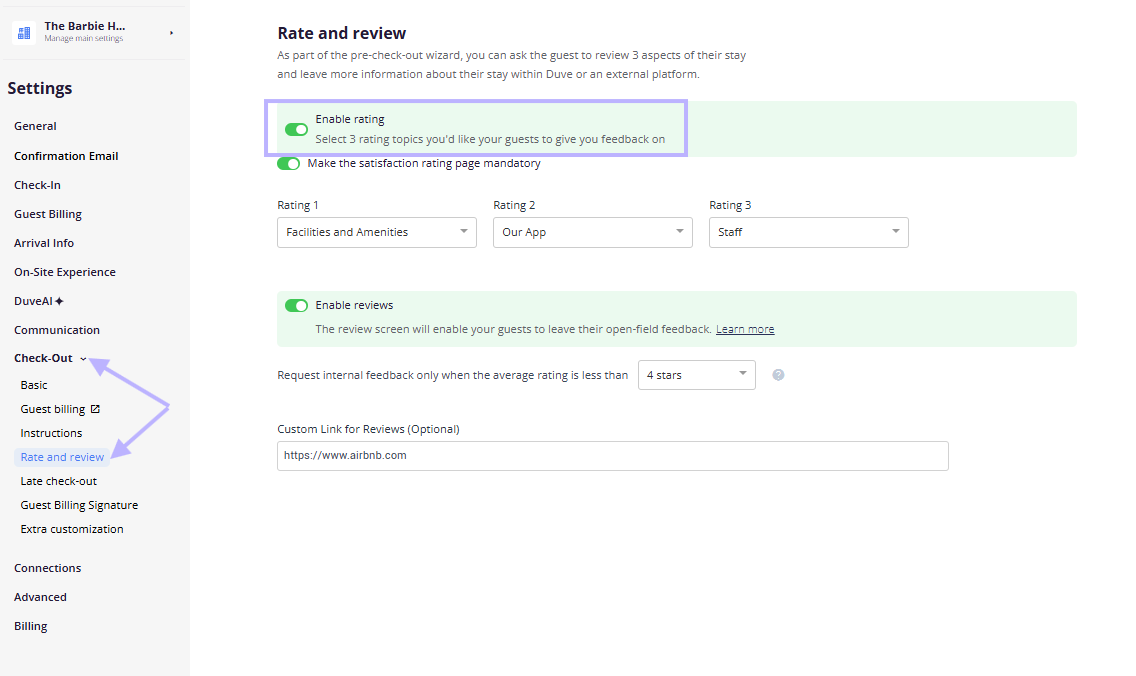
Task: Go to Connections settings
Action: [x=47, y=568]
